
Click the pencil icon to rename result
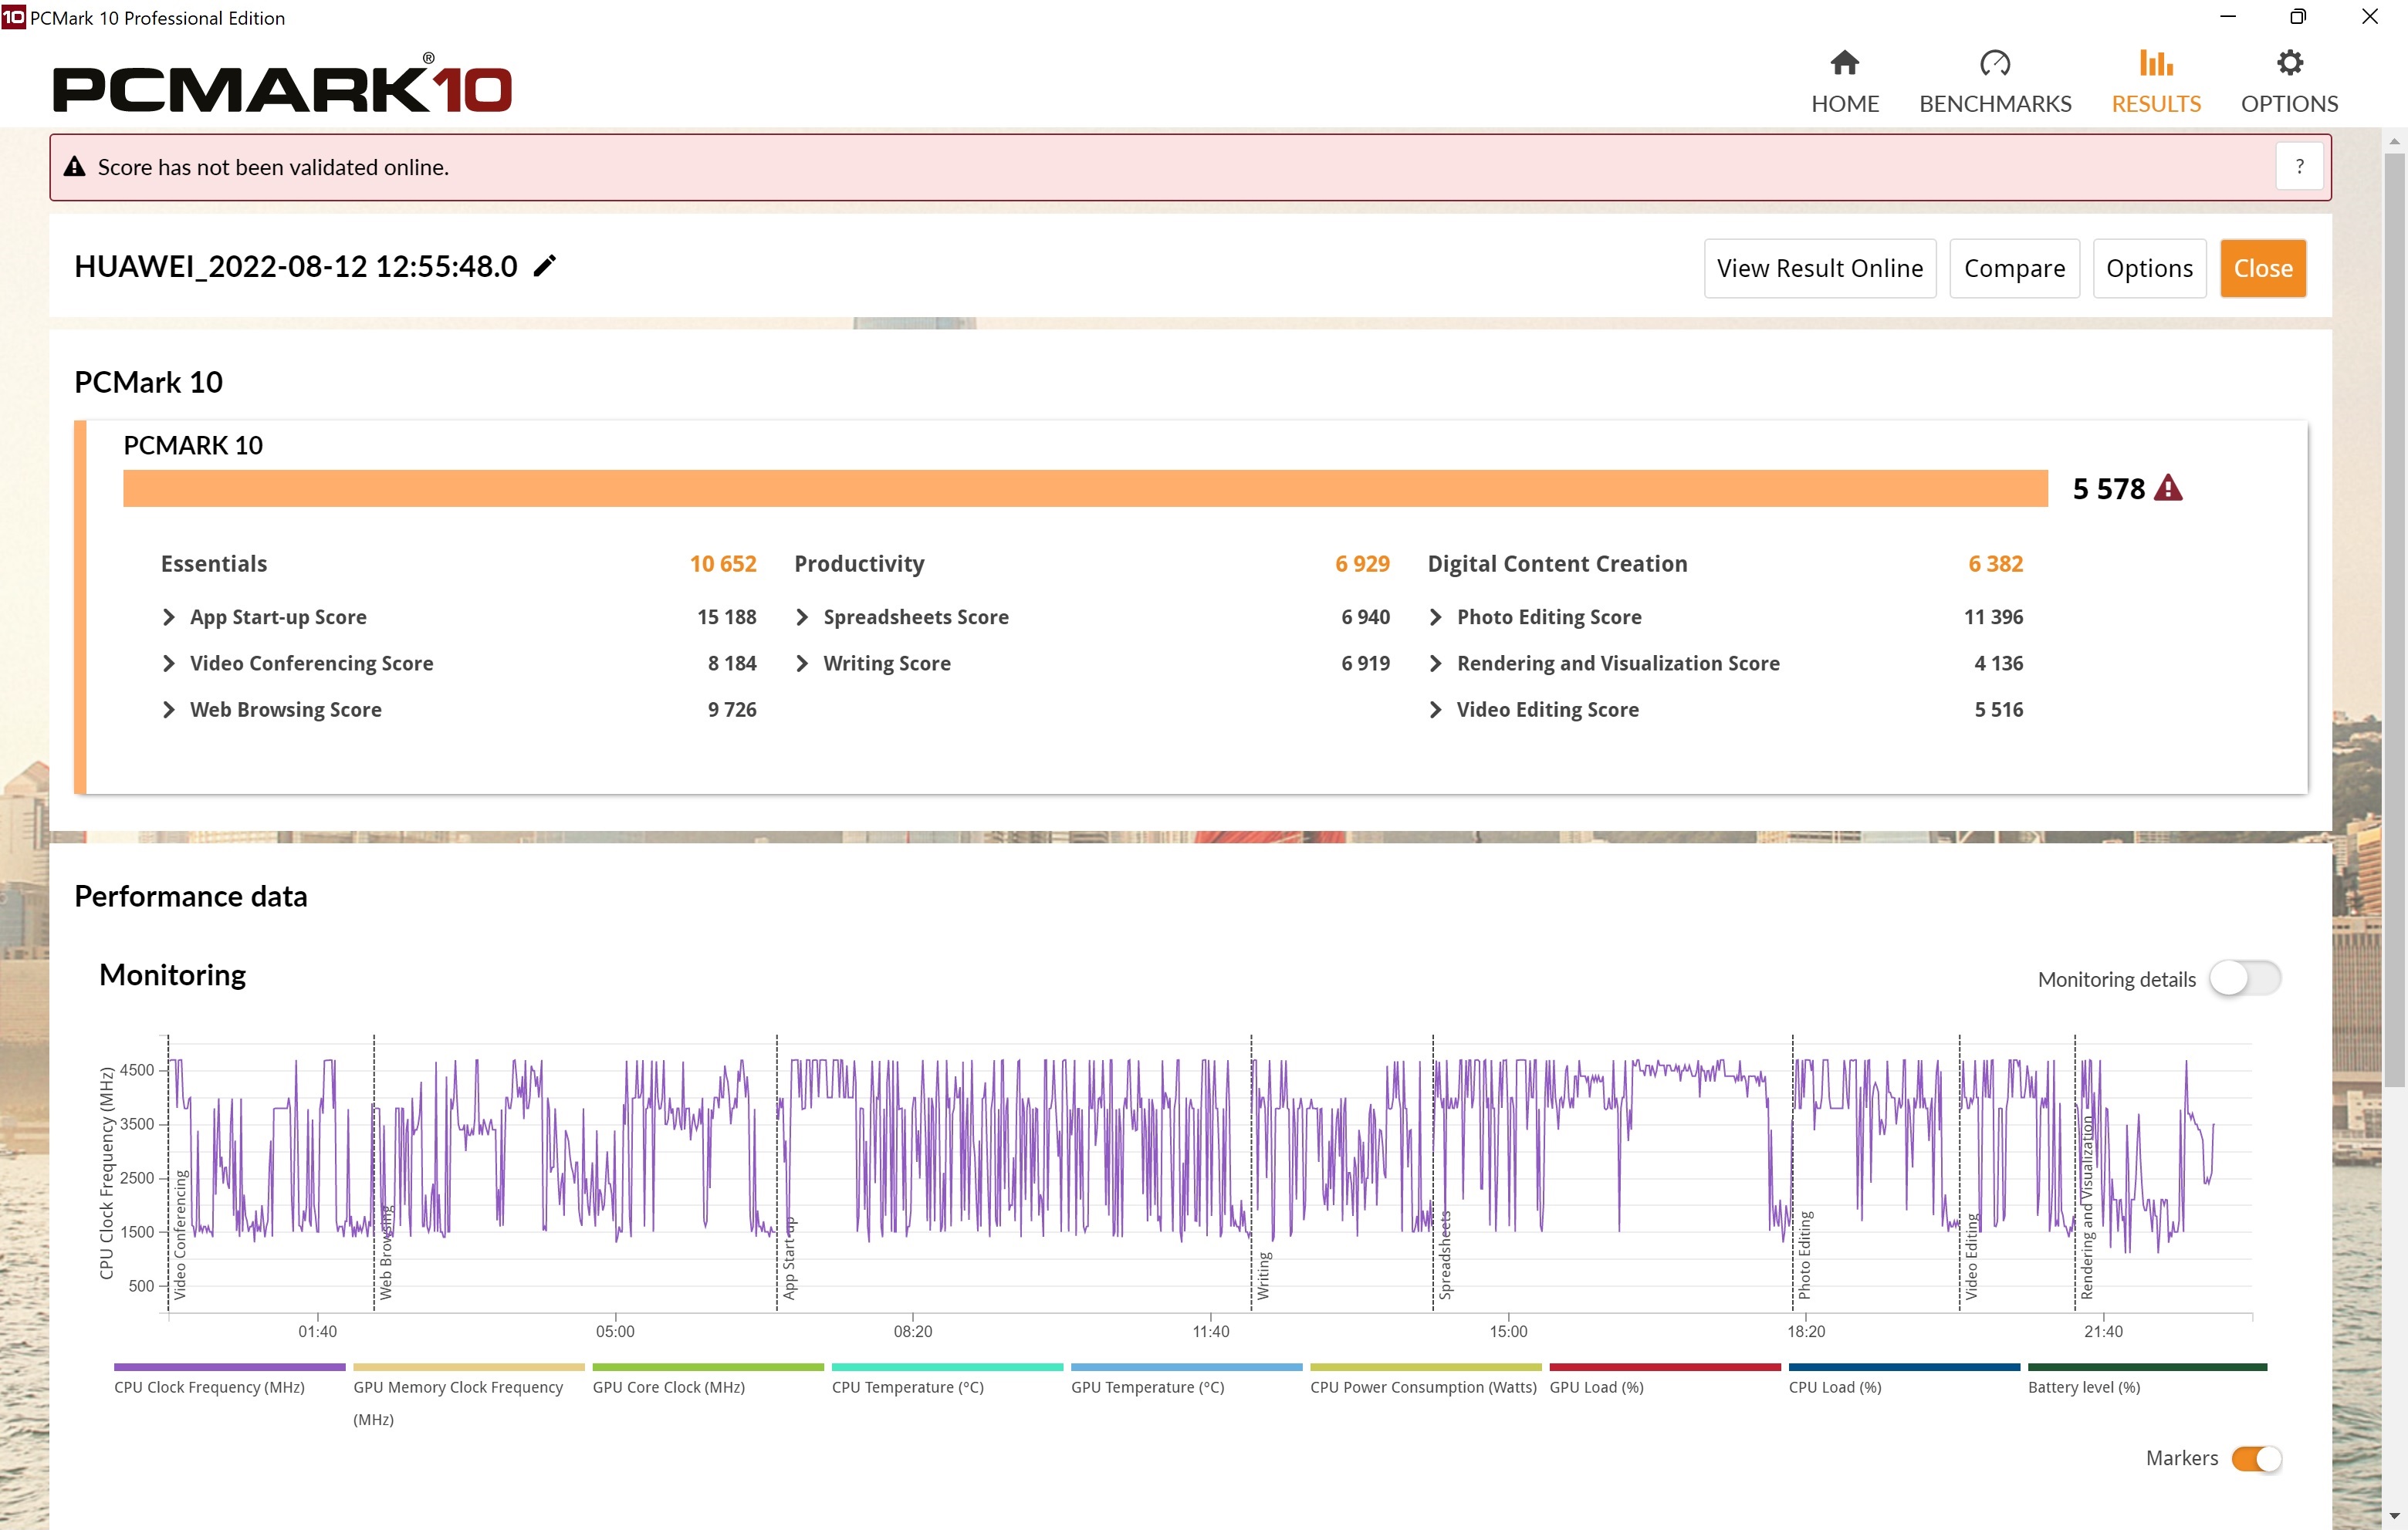(544, 266)
